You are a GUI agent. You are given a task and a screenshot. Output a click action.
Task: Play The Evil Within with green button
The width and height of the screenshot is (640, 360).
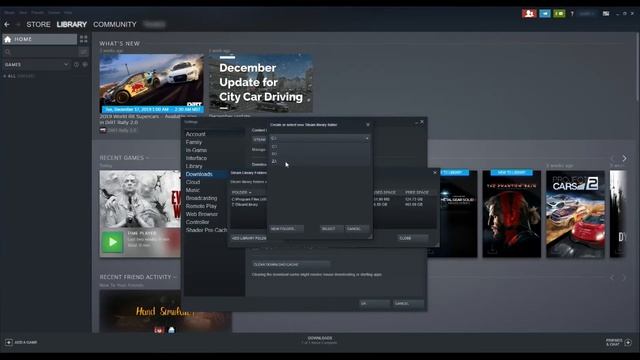coord(112,242)
